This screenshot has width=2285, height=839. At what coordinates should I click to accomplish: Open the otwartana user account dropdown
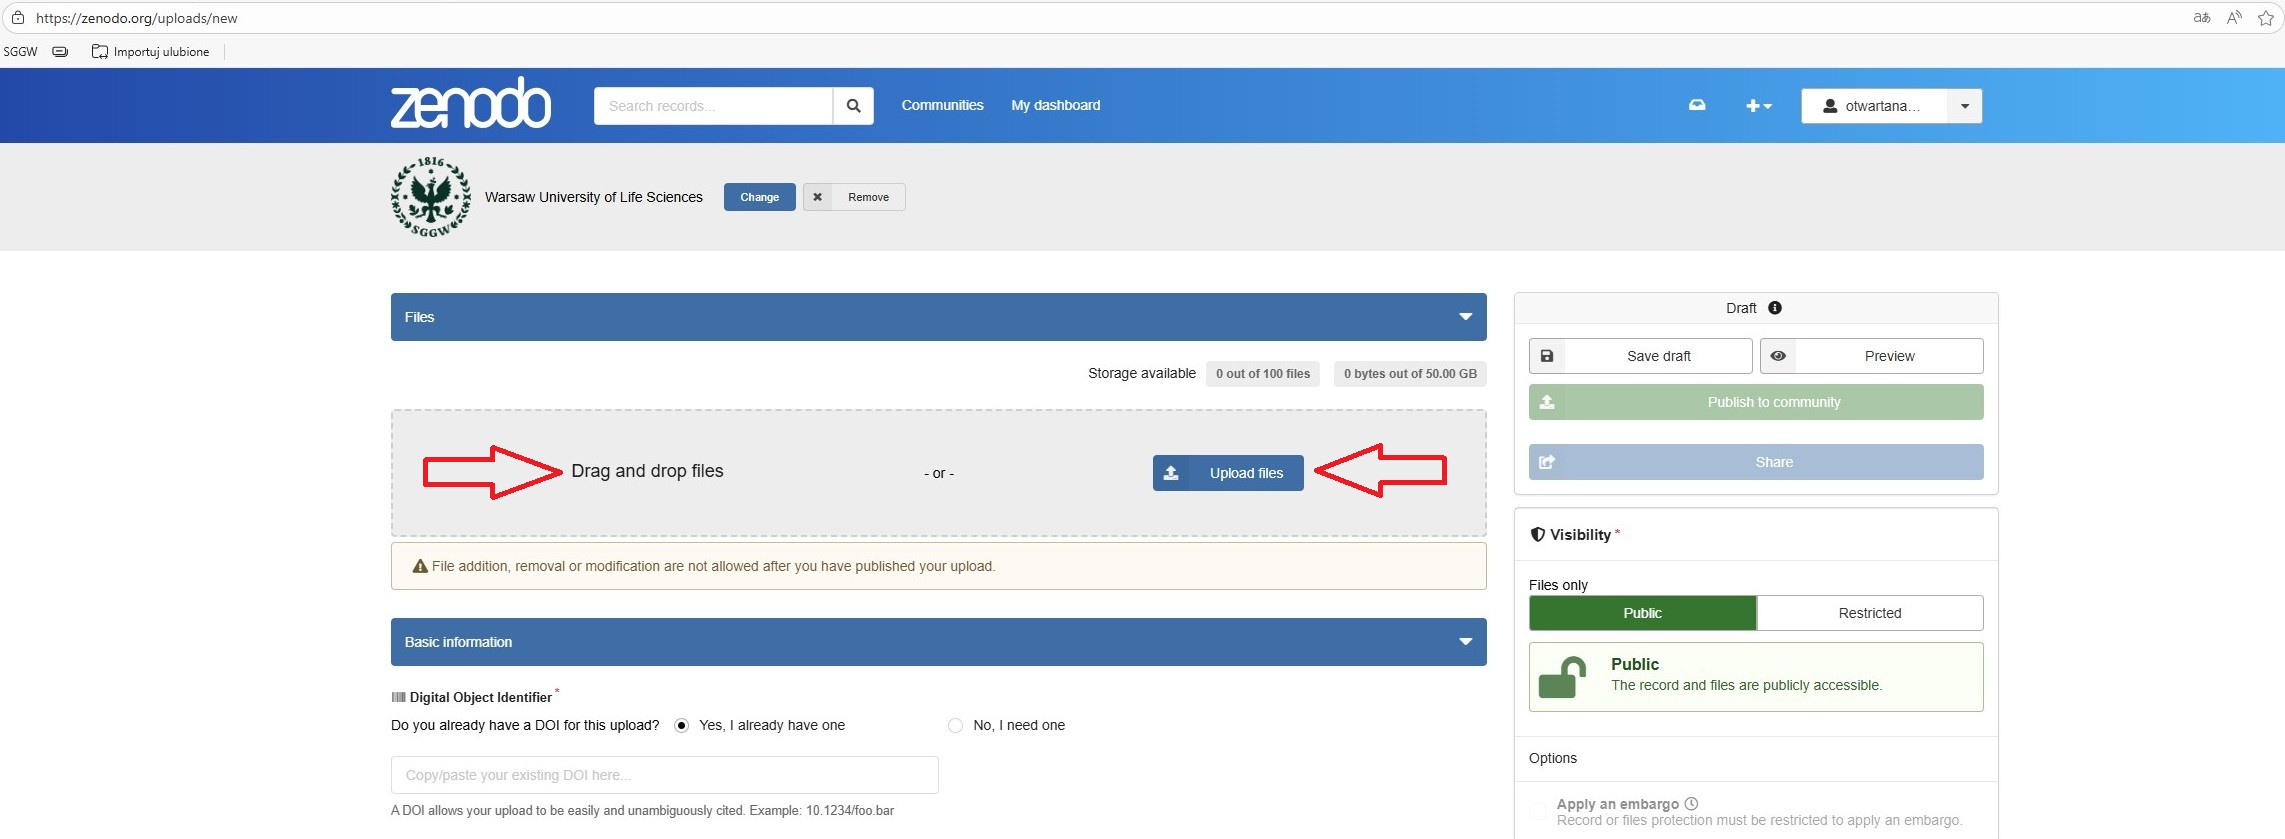(1964, 106)
